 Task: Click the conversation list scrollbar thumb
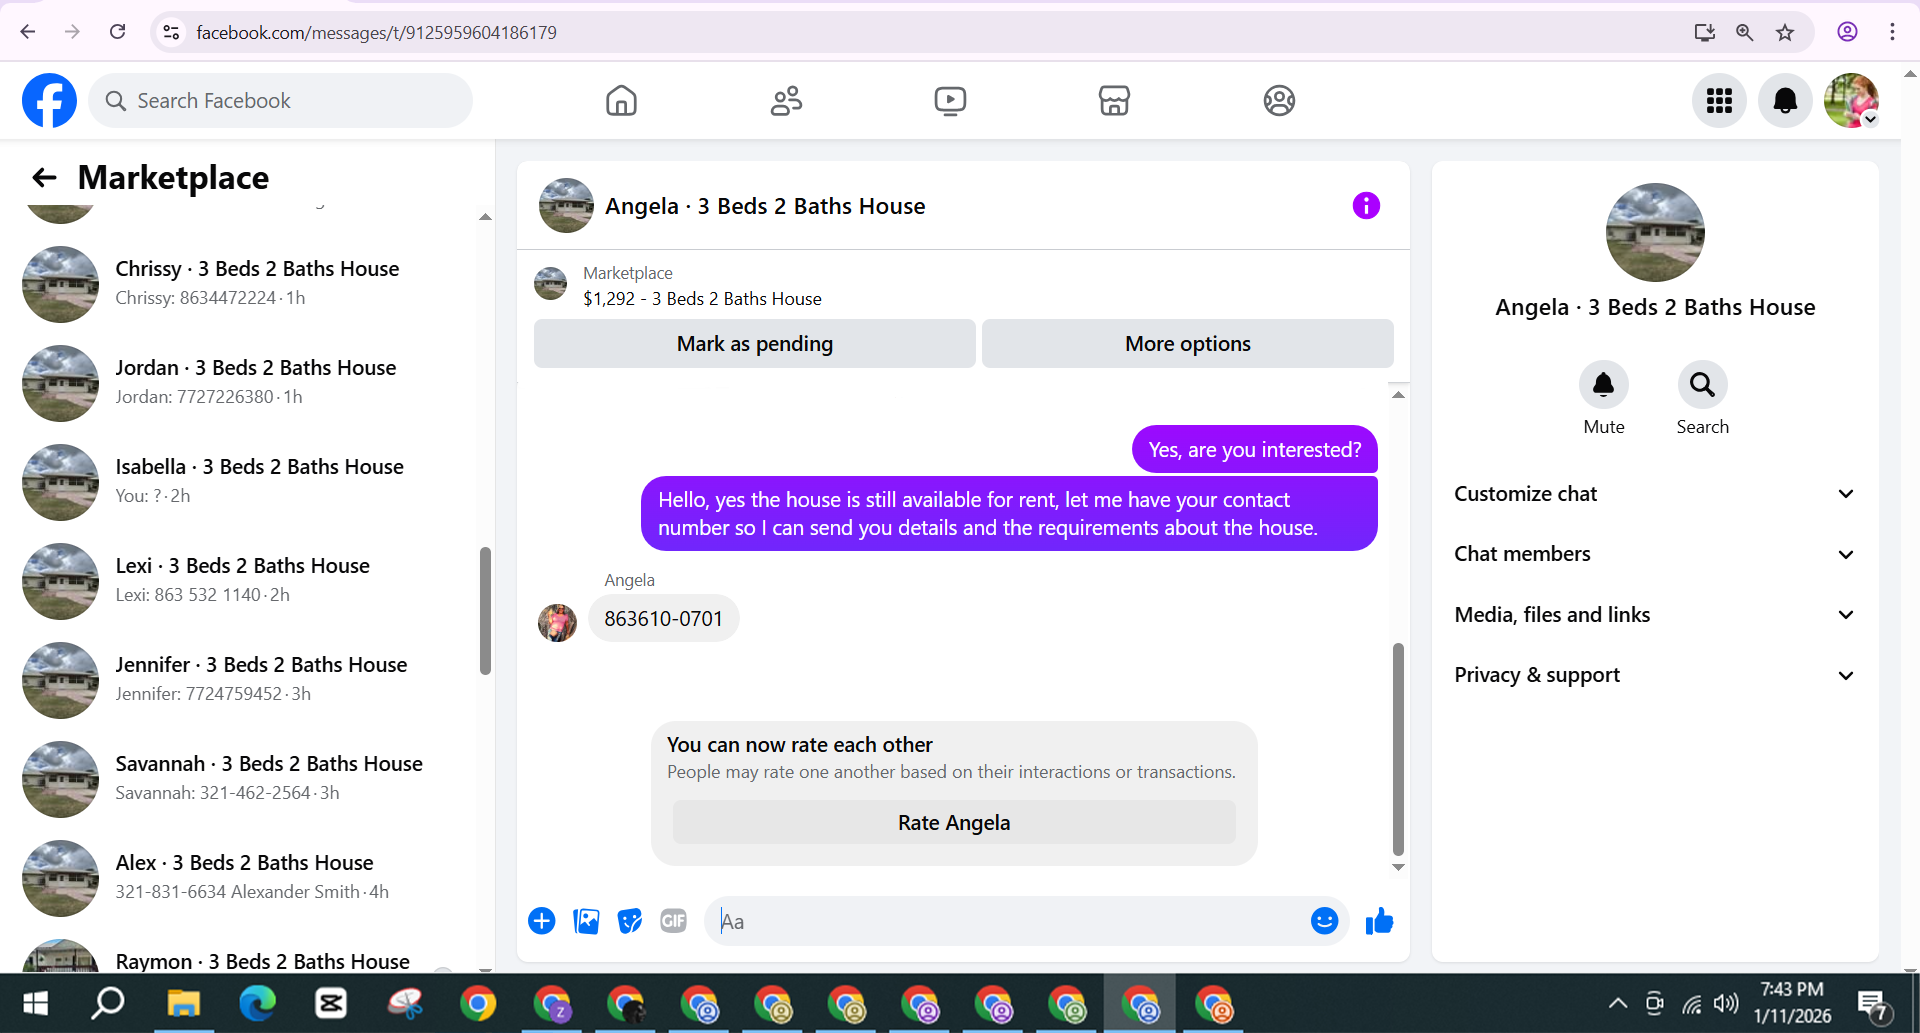(x=485, y=611)
